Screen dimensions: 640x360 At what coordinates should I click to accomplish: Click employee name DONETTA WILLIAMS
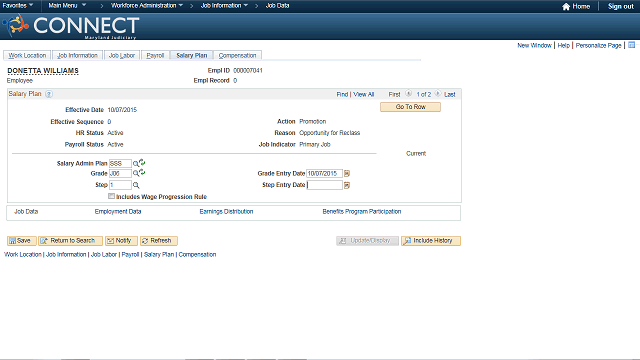coord(43,71)
